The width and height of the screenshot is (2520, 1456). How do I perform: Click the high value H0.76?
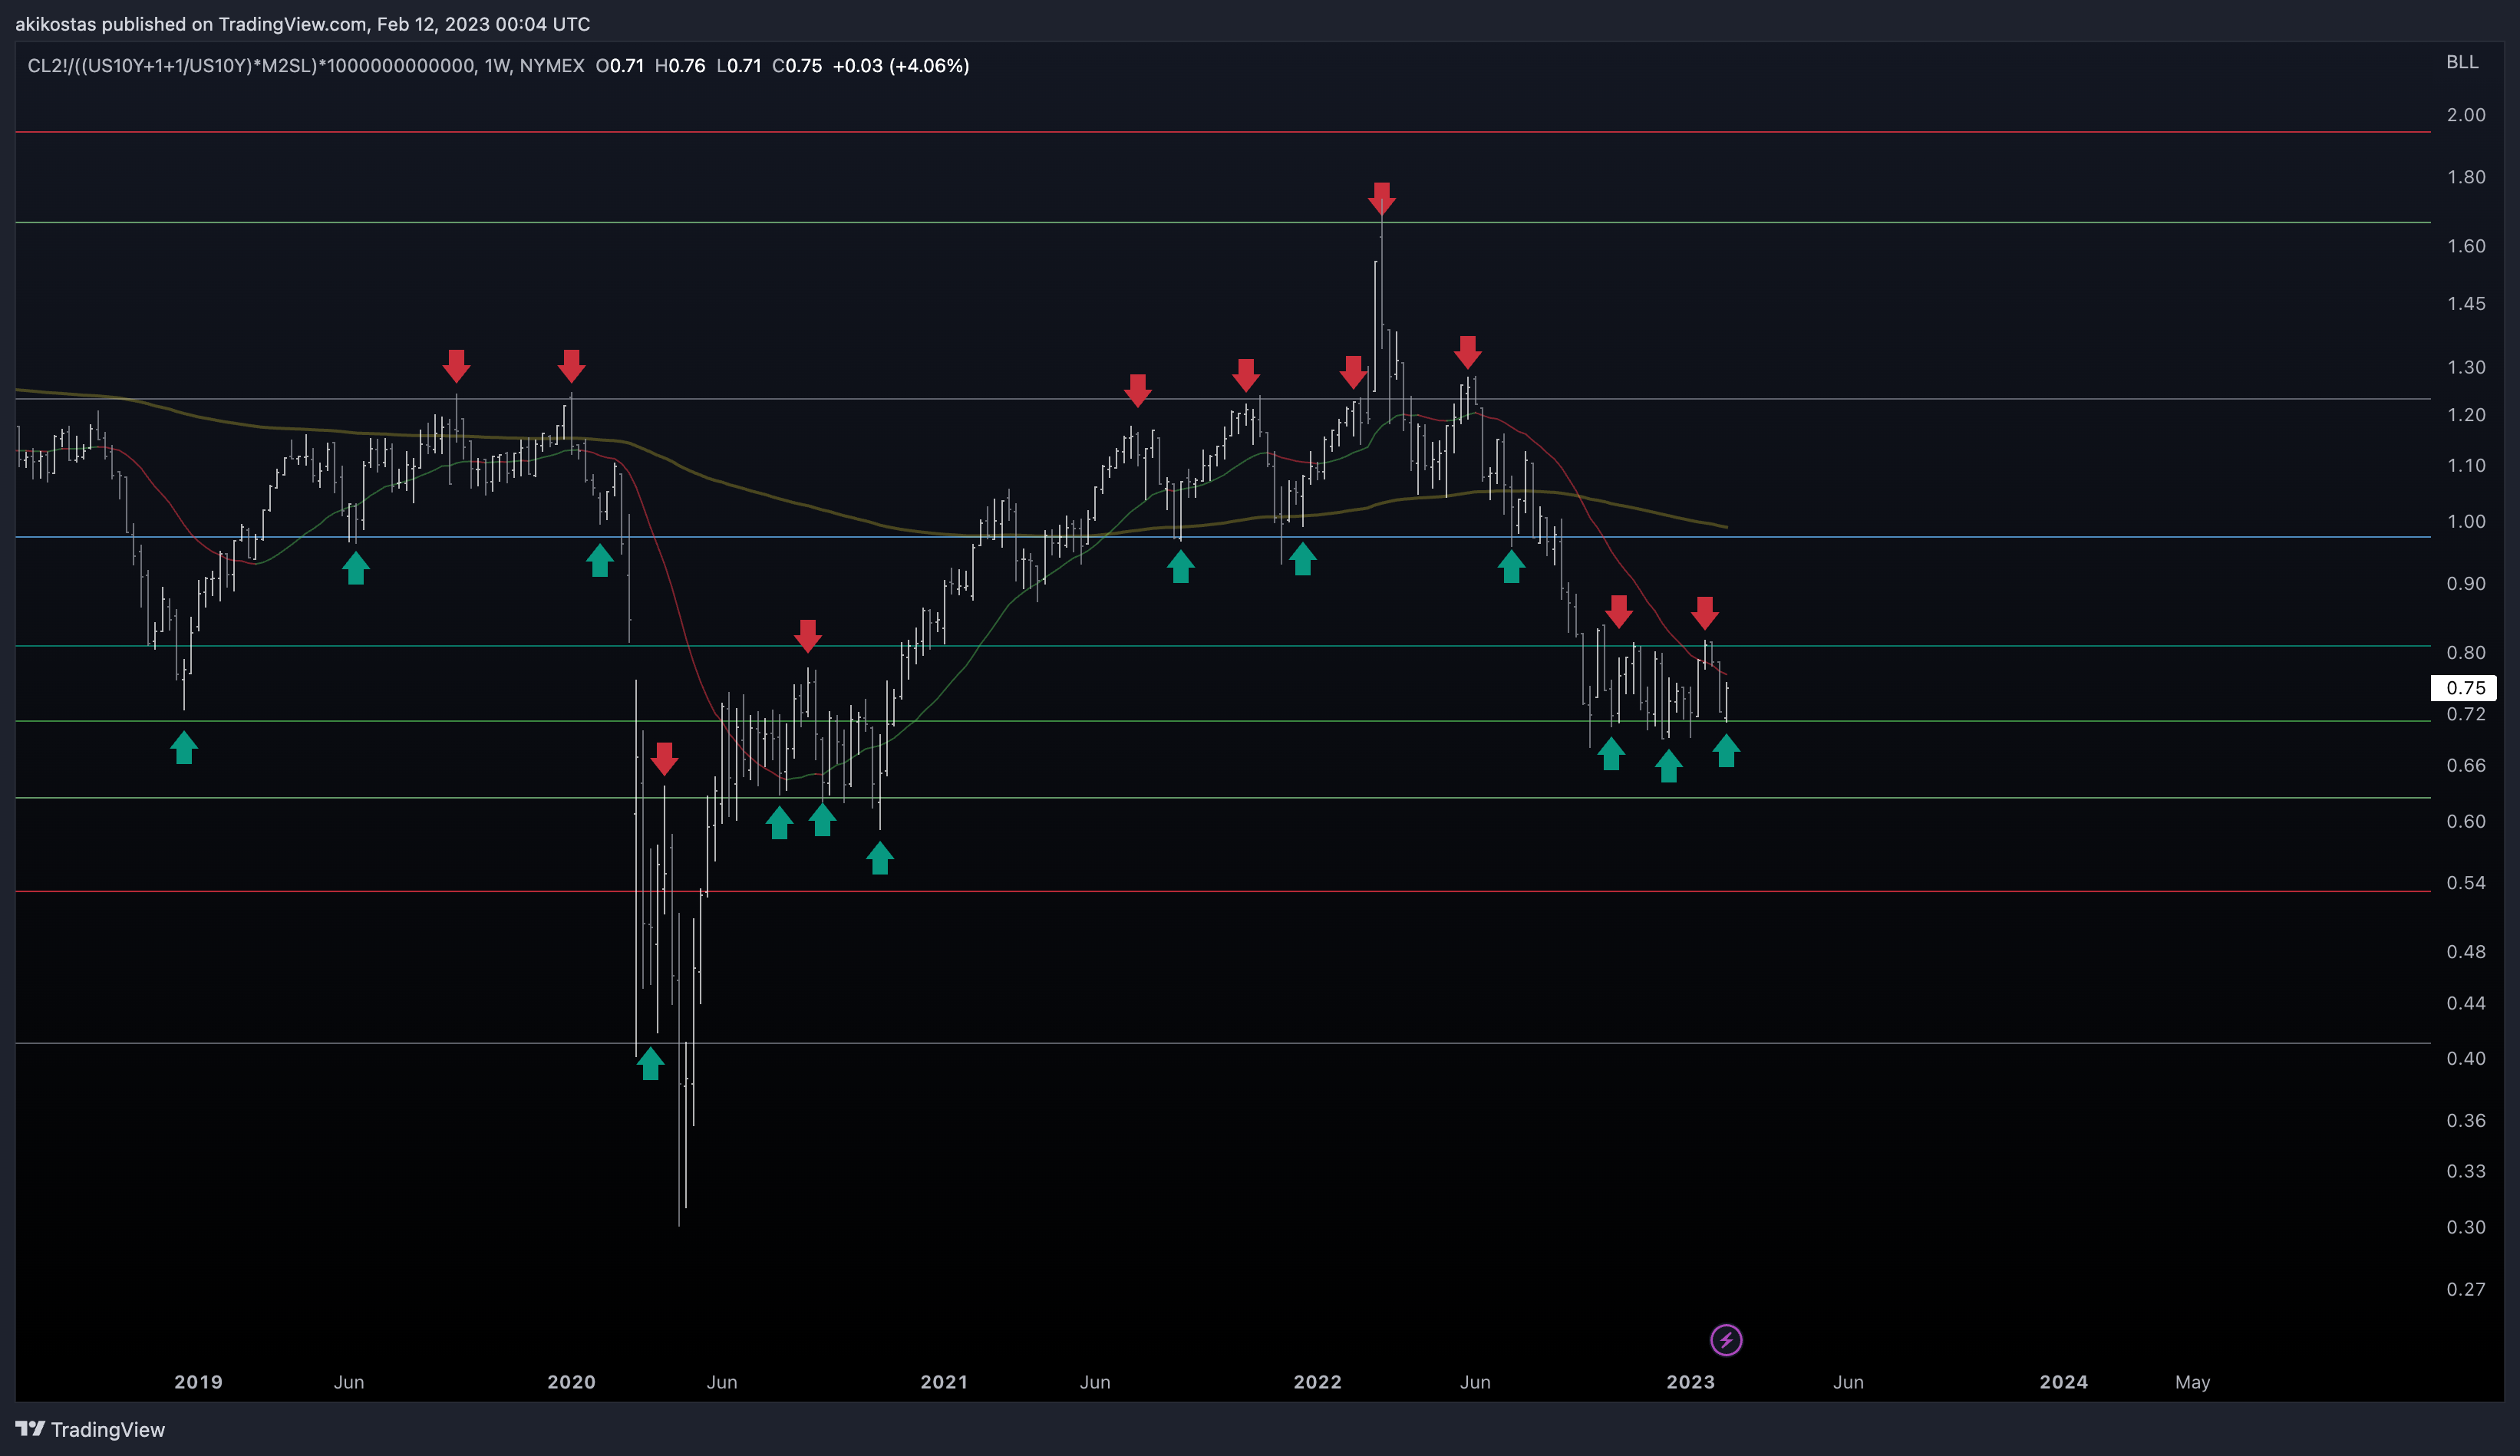[x=680, y=66]
